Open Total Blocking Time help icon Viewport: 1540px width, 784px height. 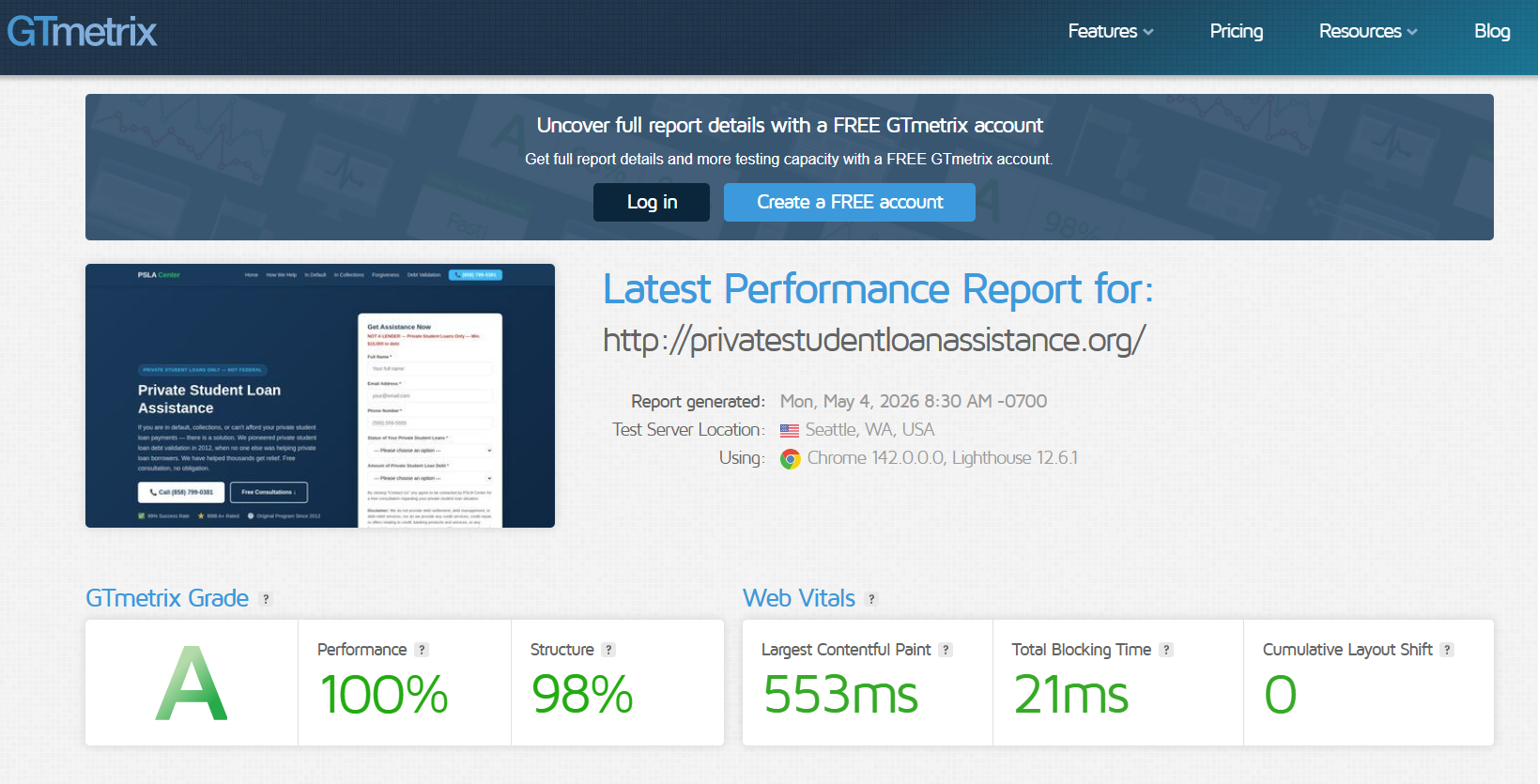[1165, 650]
